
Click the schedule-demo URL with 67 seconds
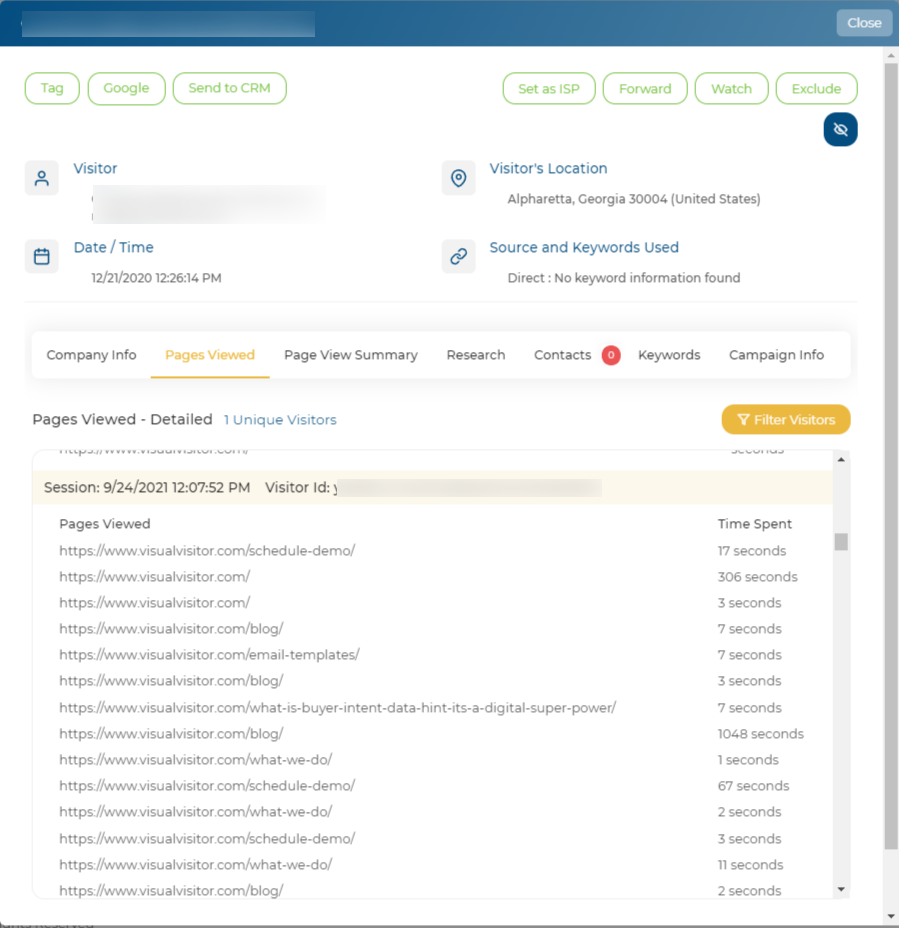(207, 786)
